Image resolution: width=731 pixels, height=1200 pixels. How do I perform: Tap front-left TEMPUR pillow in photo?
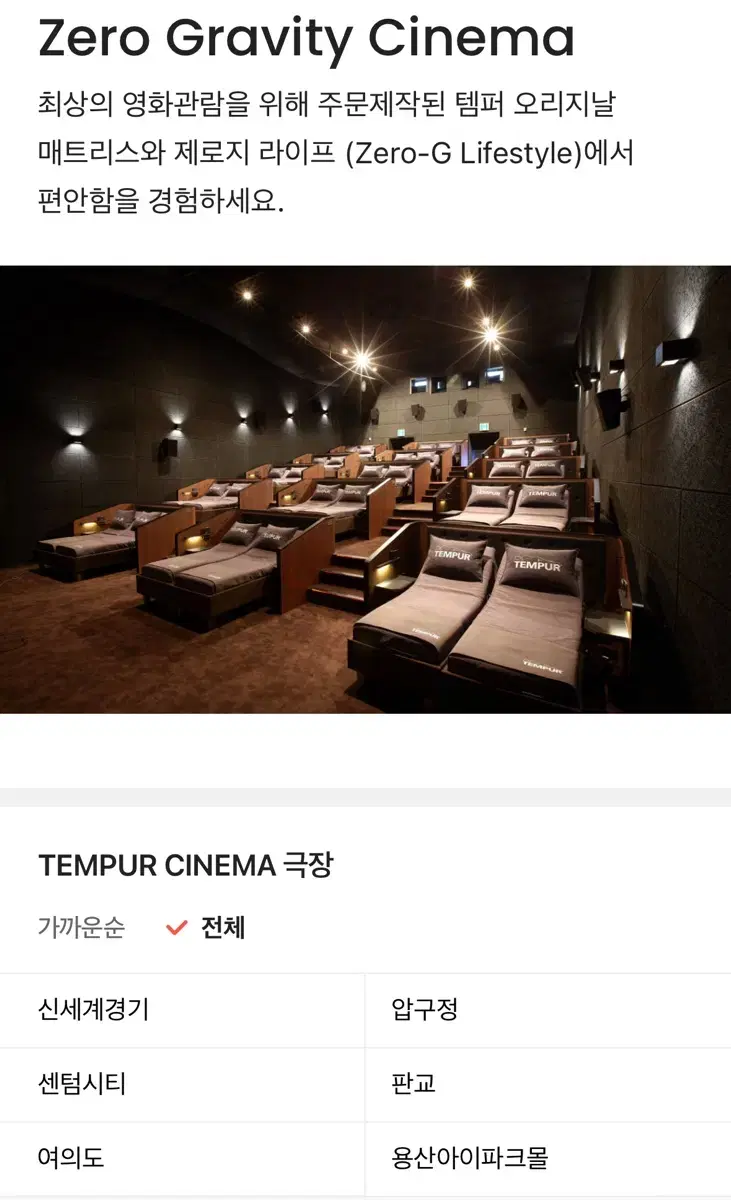click(x=456, y=557)
